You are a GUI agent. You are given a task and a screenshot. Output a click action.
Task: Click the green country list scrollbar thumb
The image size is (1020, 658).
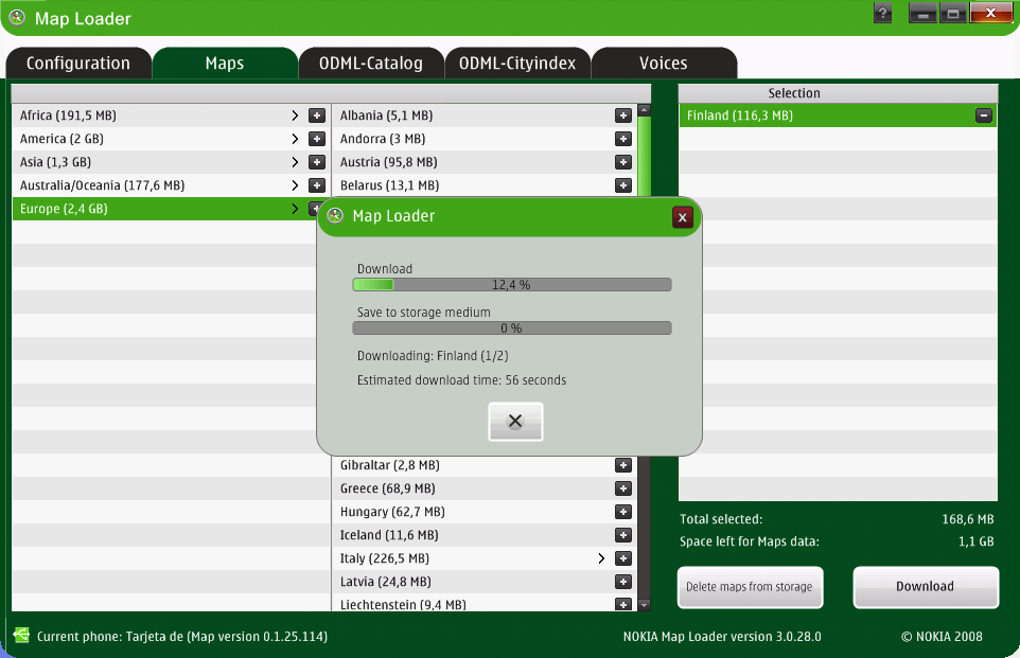pyautogui.click(x=644, y=156)
